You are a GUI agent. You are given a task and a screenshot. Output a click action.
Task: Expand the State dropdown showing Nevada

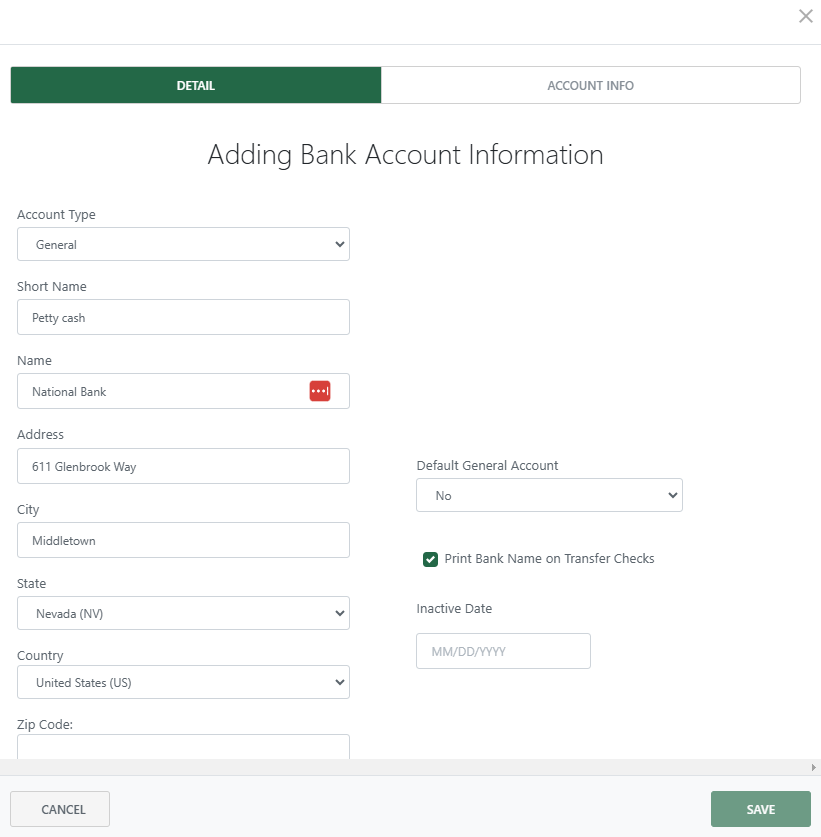pos(183,613)
